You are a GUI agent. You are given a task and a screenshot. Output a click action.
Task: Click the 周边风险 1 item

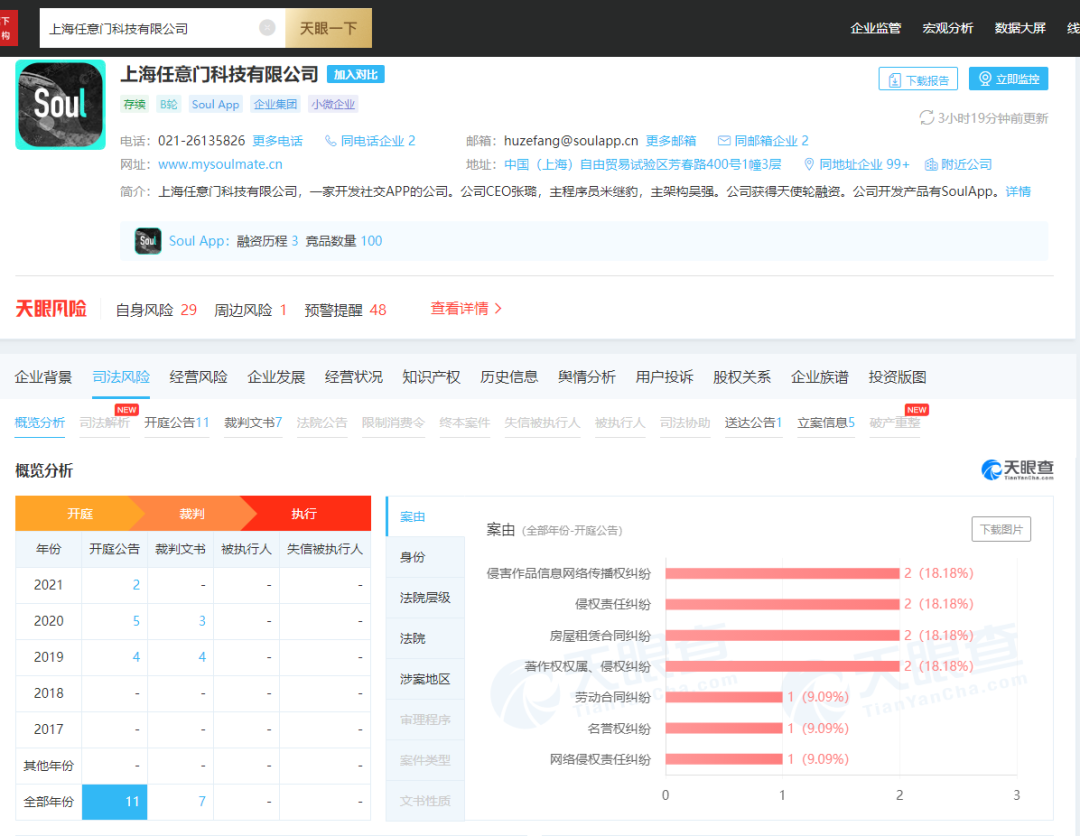[x=250, y=311]
